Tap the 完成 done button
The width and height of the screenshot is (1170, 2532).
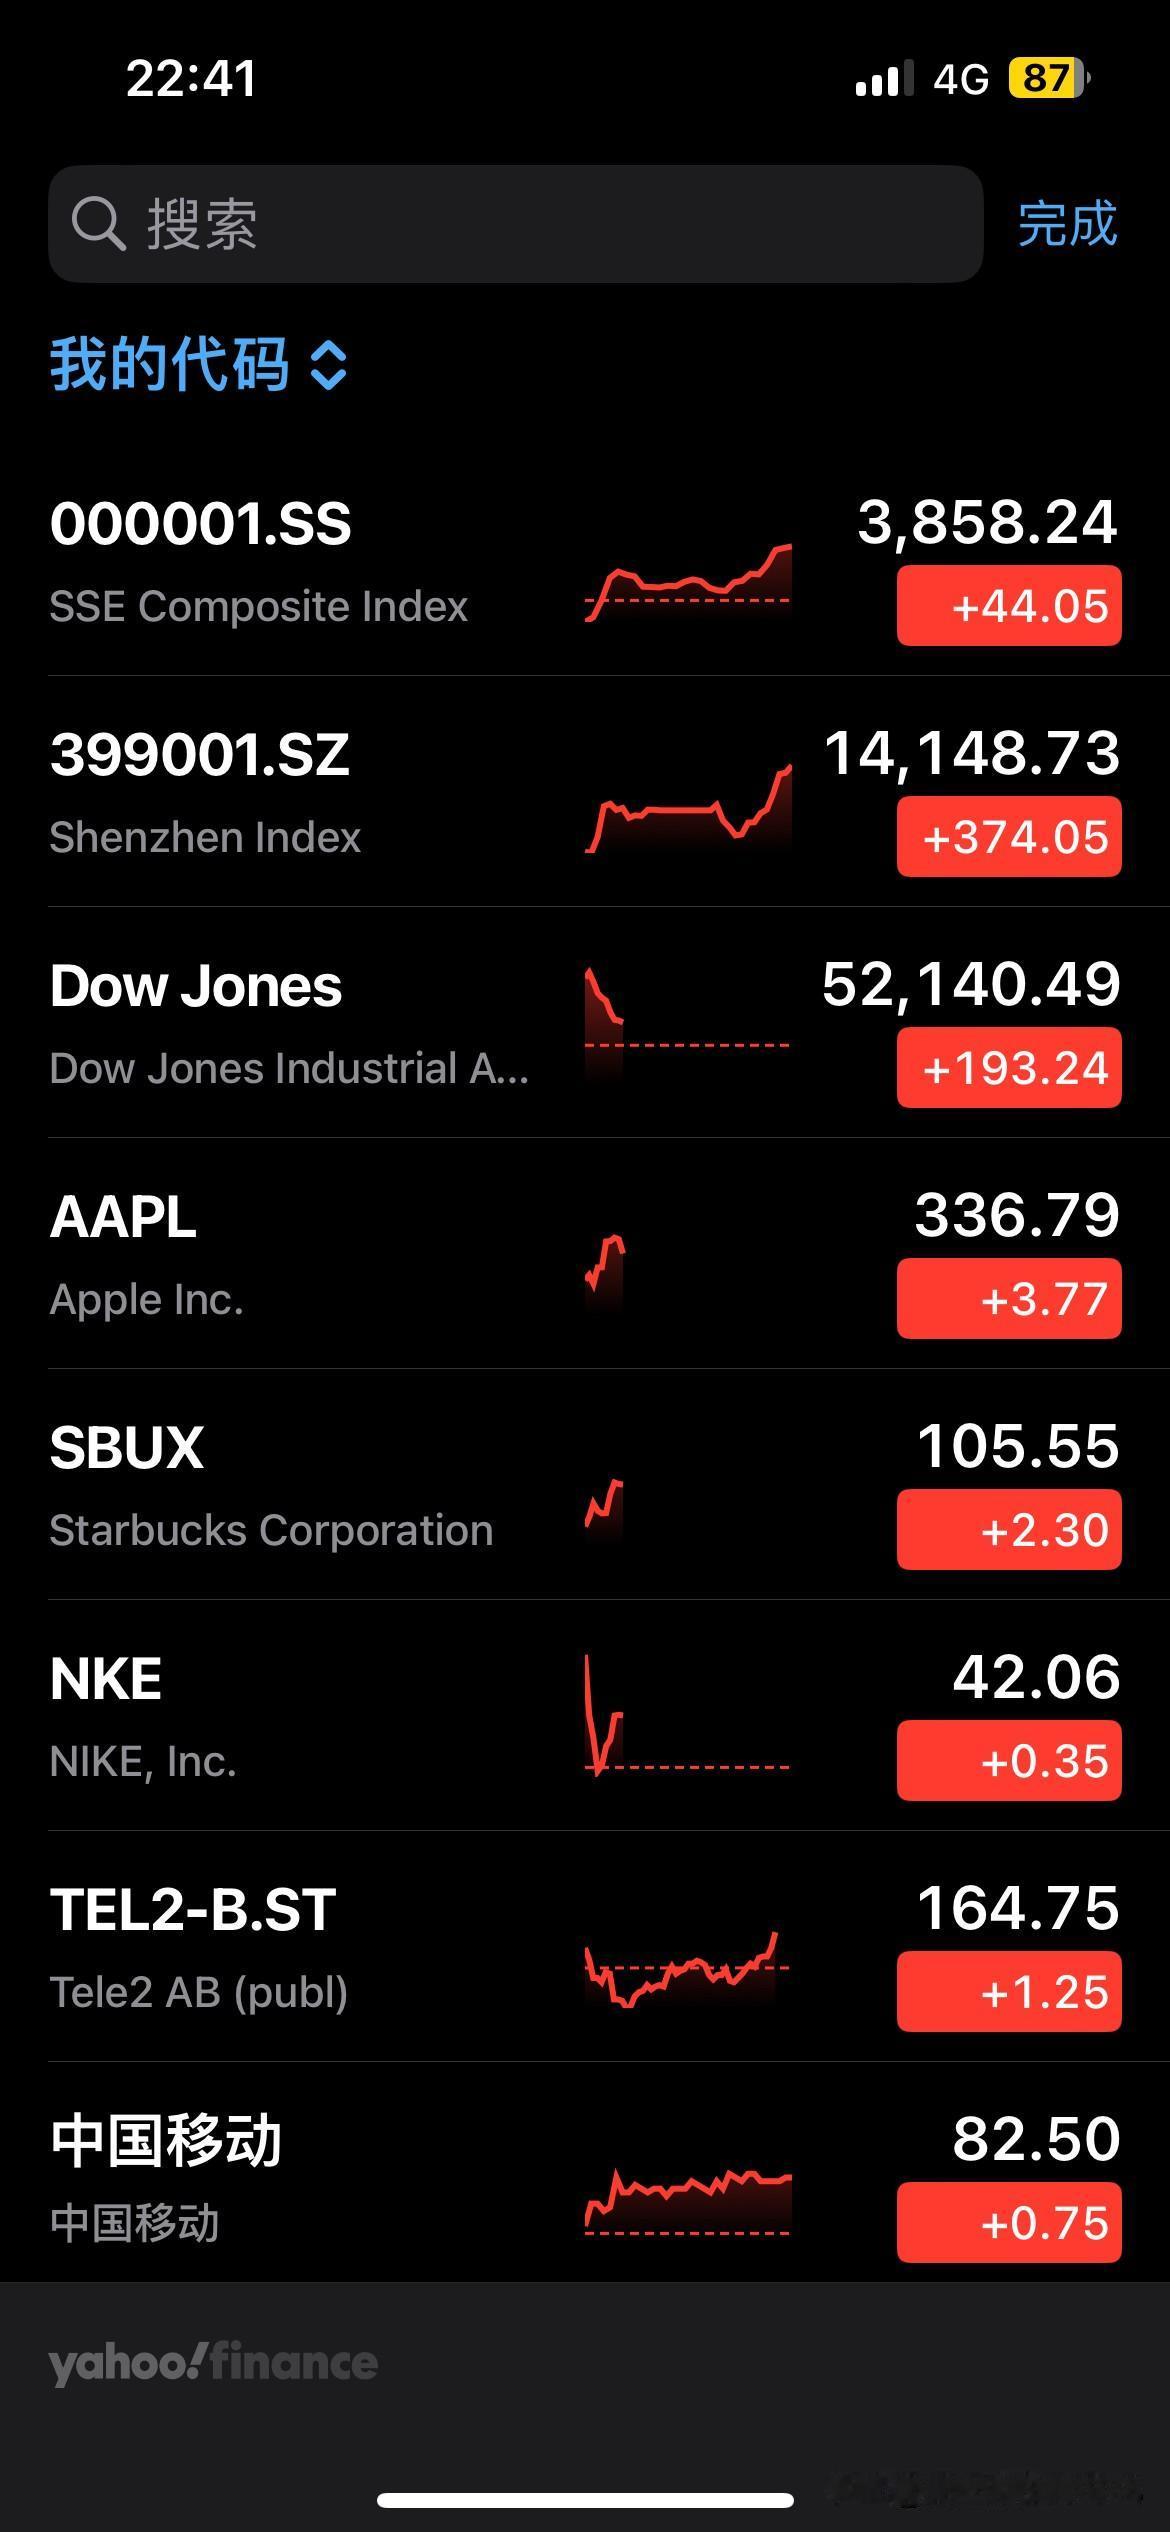click(x=1067, y=224)
